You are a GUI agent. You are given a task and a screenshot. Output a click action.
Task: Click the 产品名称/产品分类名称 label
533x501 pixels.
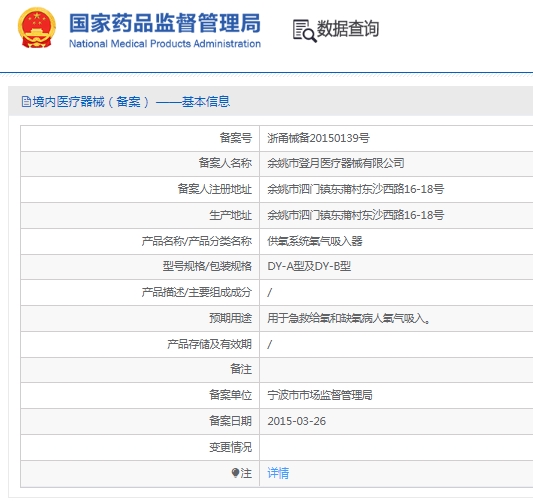[196, 241]
